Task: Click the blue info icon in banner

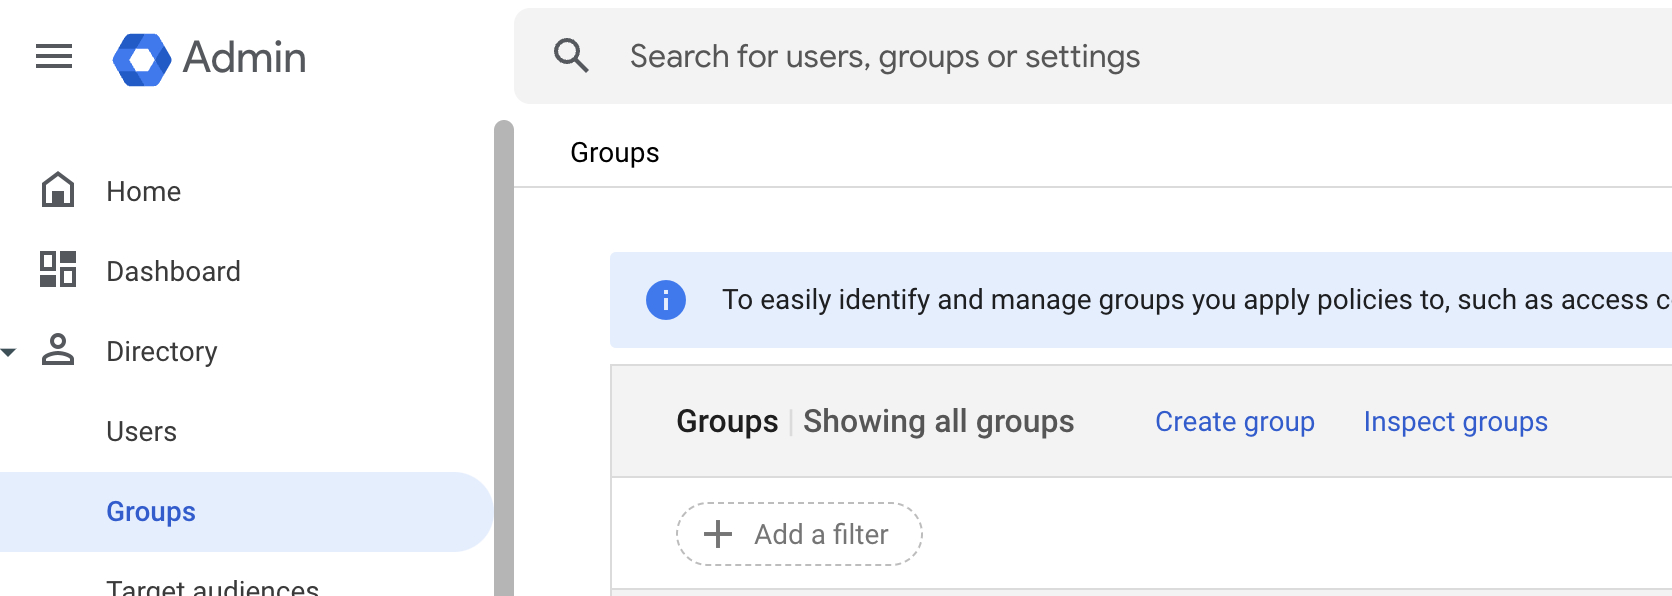Action: pyautogui.click(x=666, y=300)
